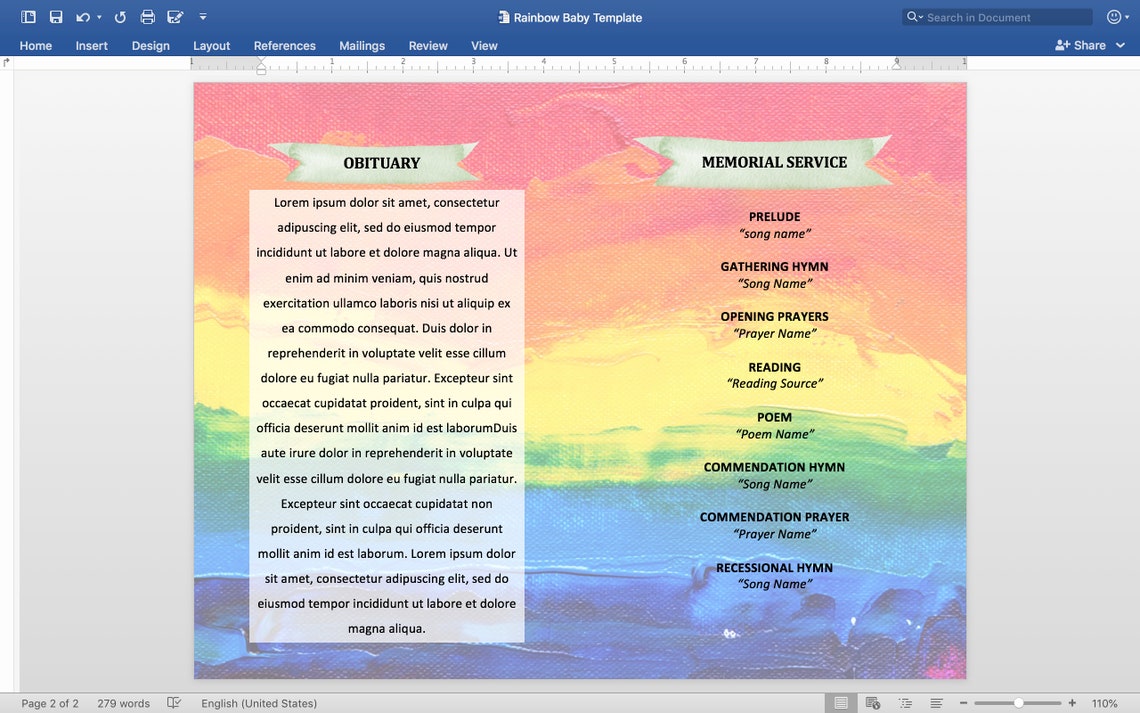Click the POEM heading text
The image size is (1140, 713).
coord(774,417)
